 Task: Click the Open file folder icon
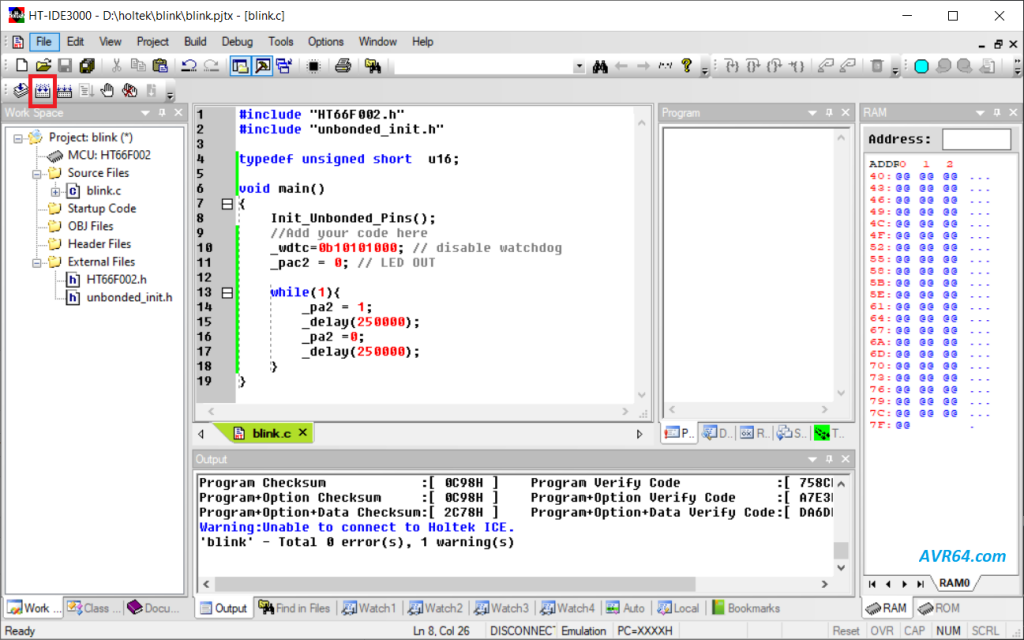(x=42, y=66)
